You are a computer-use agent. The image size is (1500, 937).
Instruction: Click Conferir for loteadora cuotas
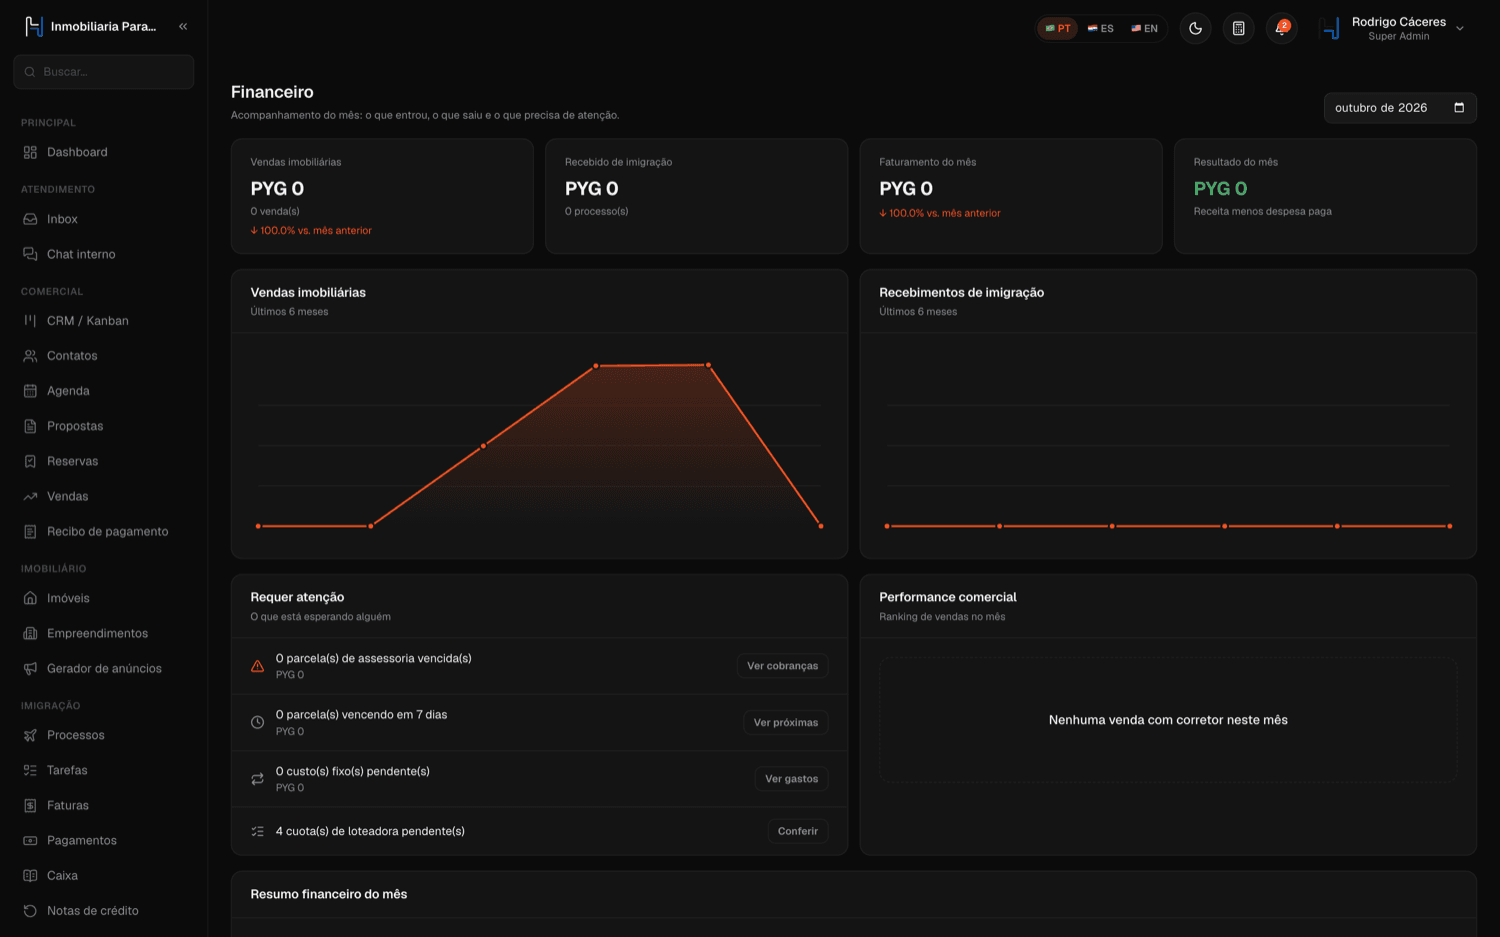(x=798, y=831)
